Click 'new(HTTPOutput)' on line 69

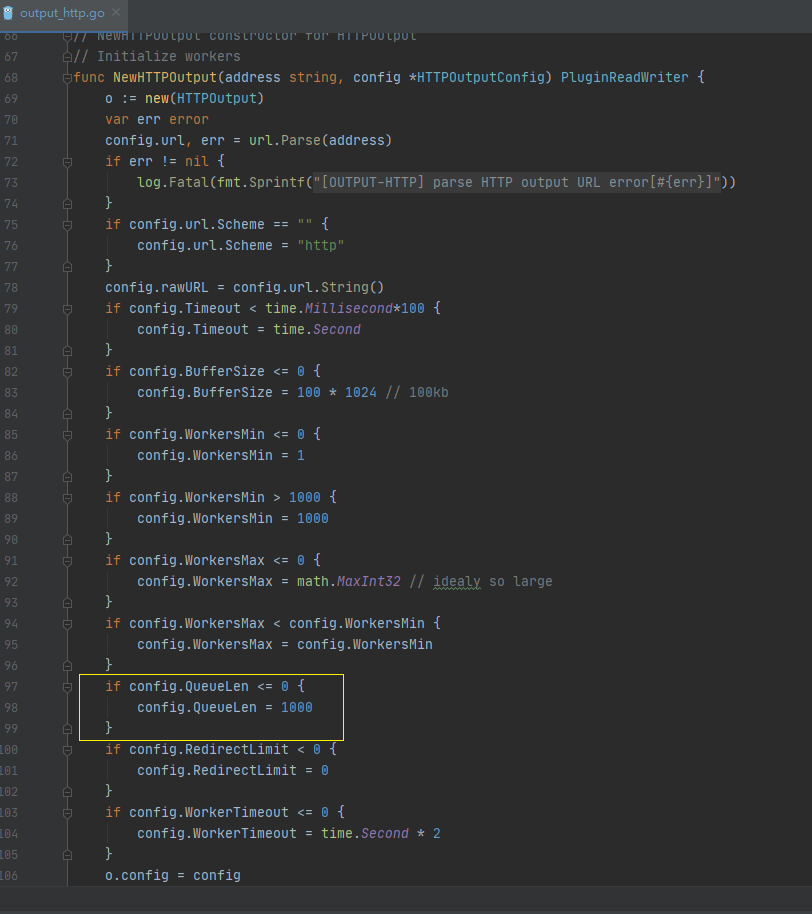tap(205, 99)
